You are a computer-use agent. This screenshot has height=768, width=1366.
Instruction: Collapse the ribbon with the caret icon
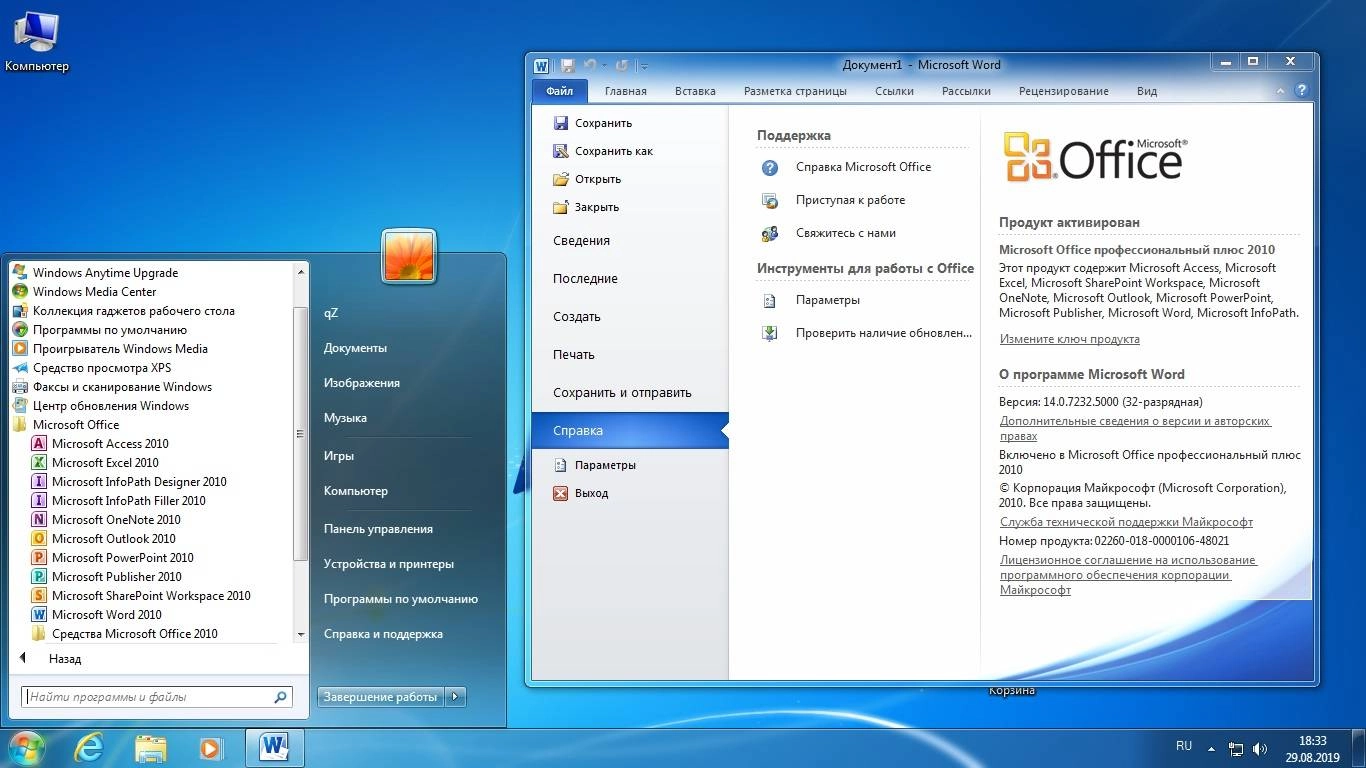pyautogui.click(x=1281, y=91)
